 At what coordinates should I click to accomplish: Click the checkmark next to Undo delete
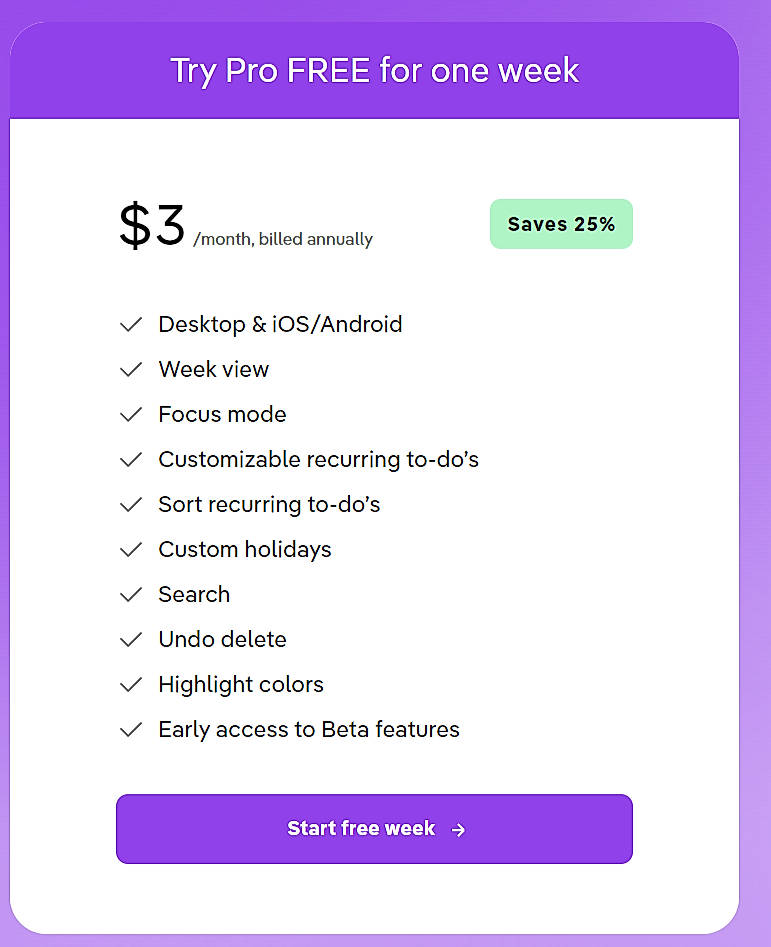point(131,639)
